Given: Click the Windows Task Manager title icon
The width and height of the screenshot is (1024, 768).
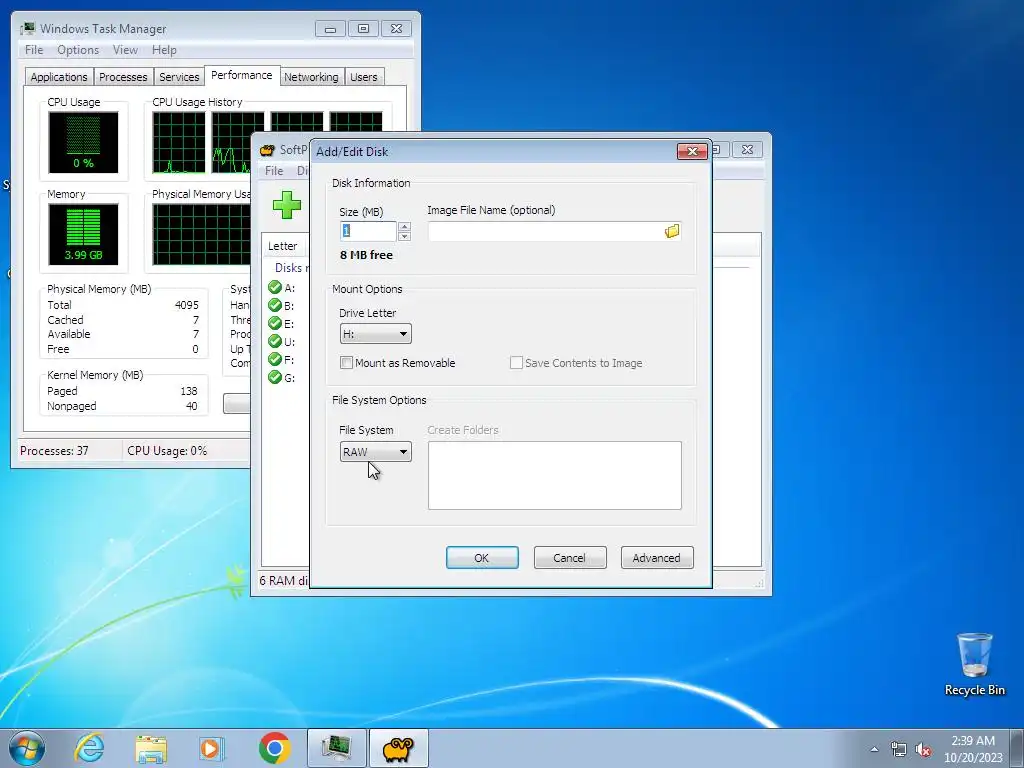Looking at the screenshot, I should tap(27, 28).
